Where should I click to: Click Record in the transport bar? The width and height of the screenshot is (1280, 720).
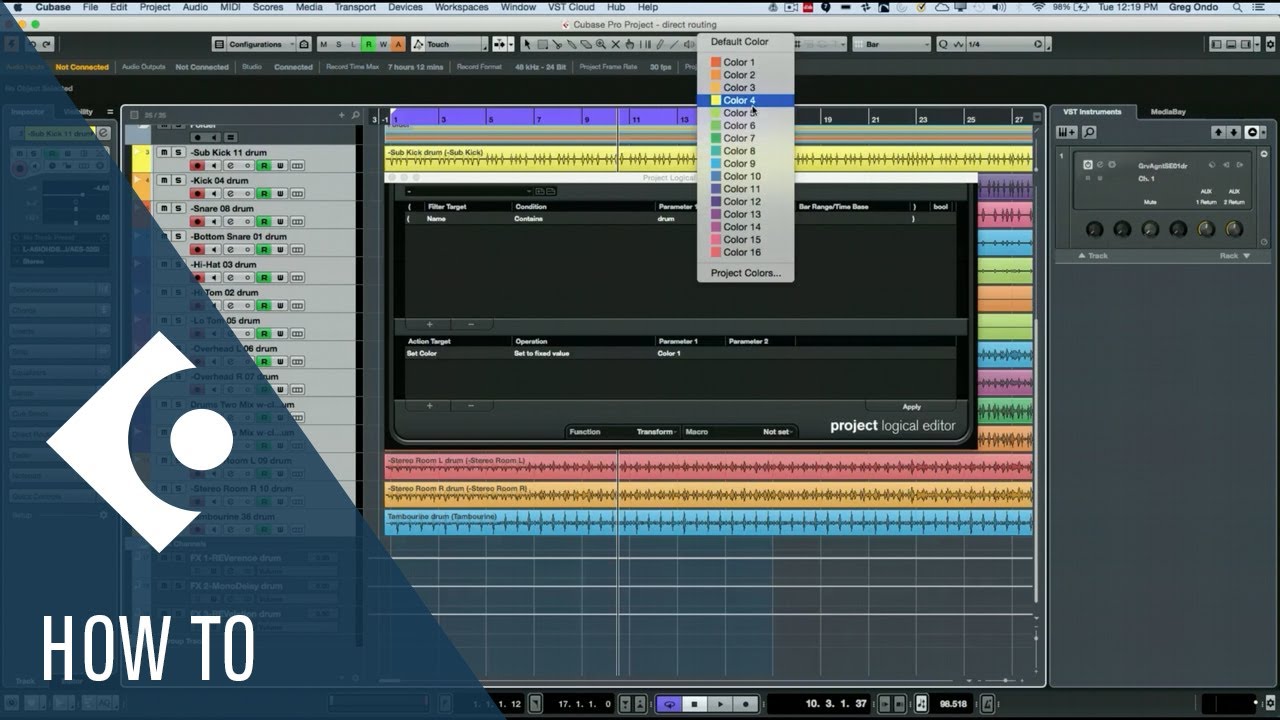[x=745, y=705]
